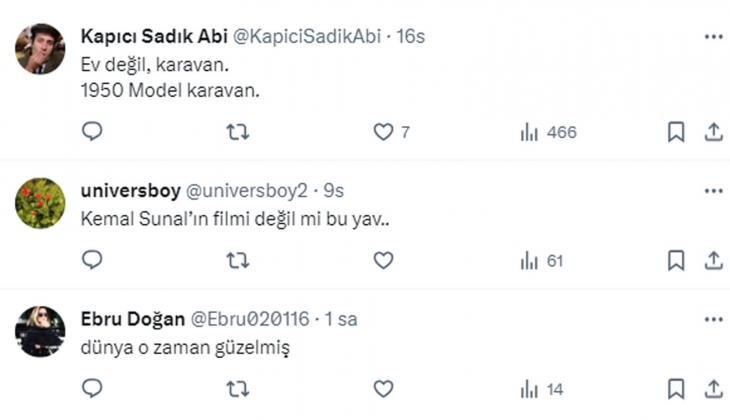Reply to Kapıcı Sadık Abi's tweet
Screen dimensions: 730x420
tap(92, 132)
